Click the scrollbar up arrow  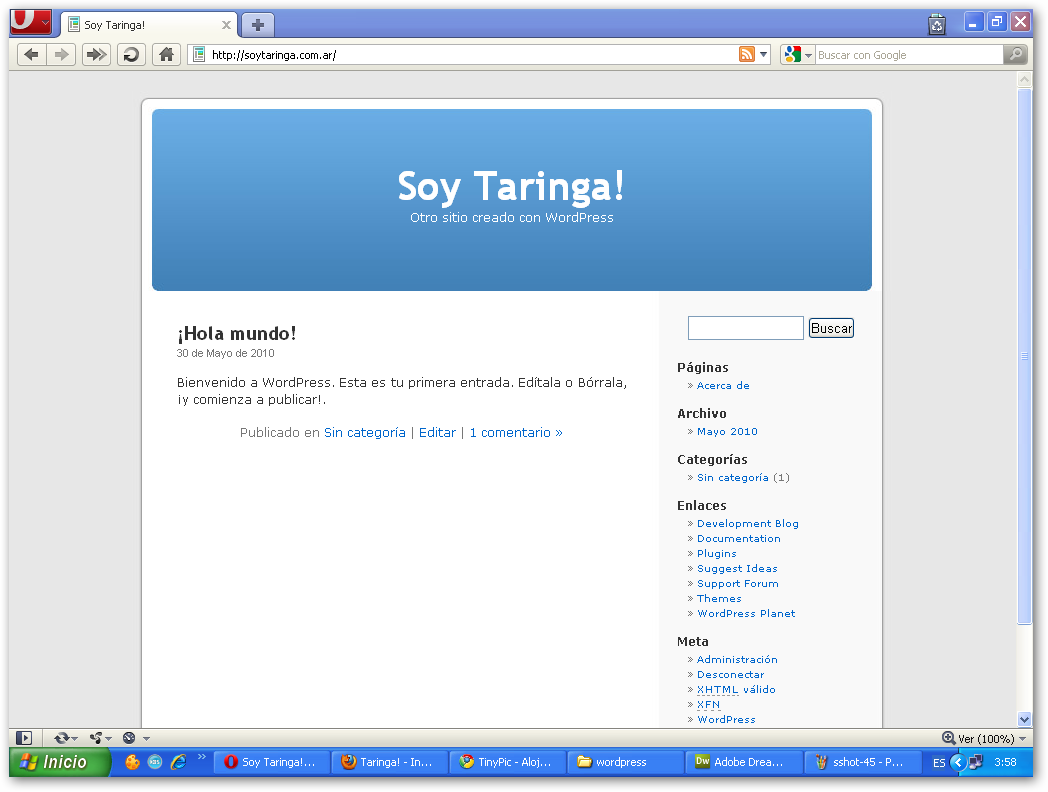point(1025,80)
